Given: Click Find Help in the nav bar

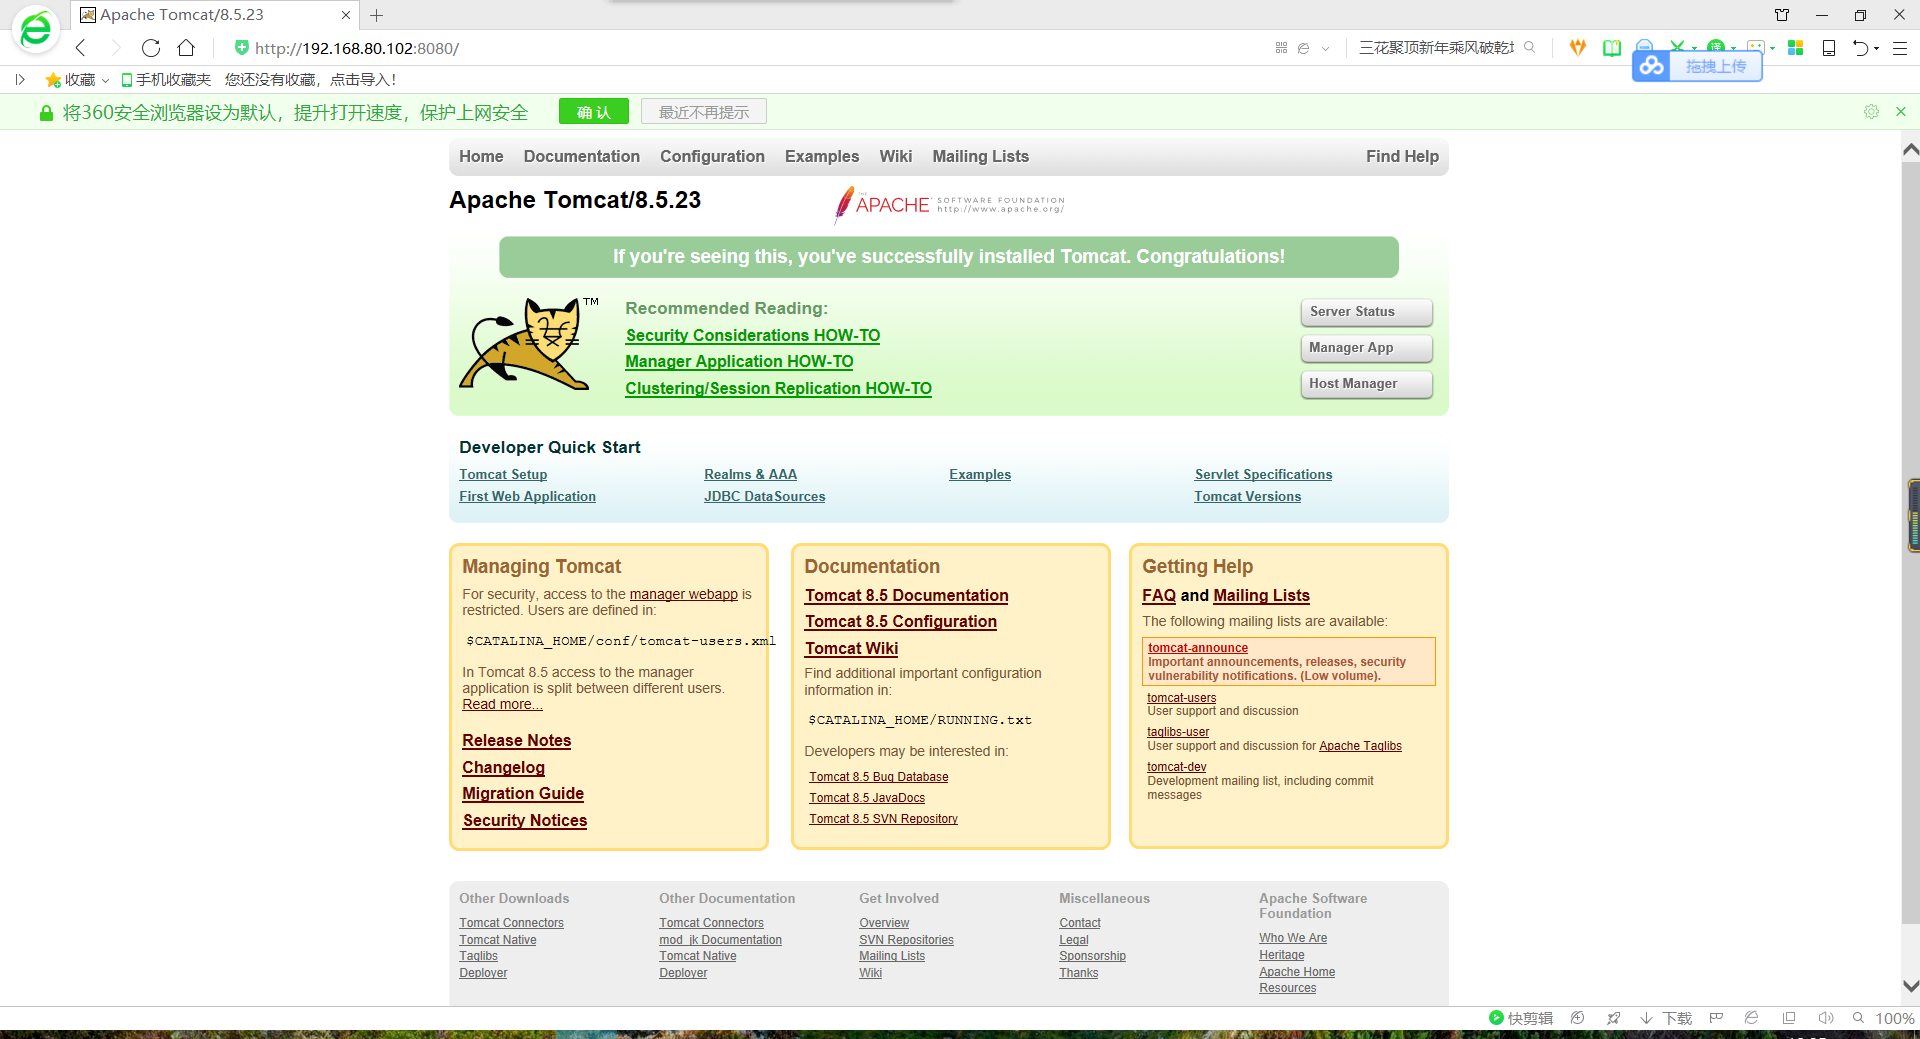Looking at the screenshot, I should (1402, 156).
